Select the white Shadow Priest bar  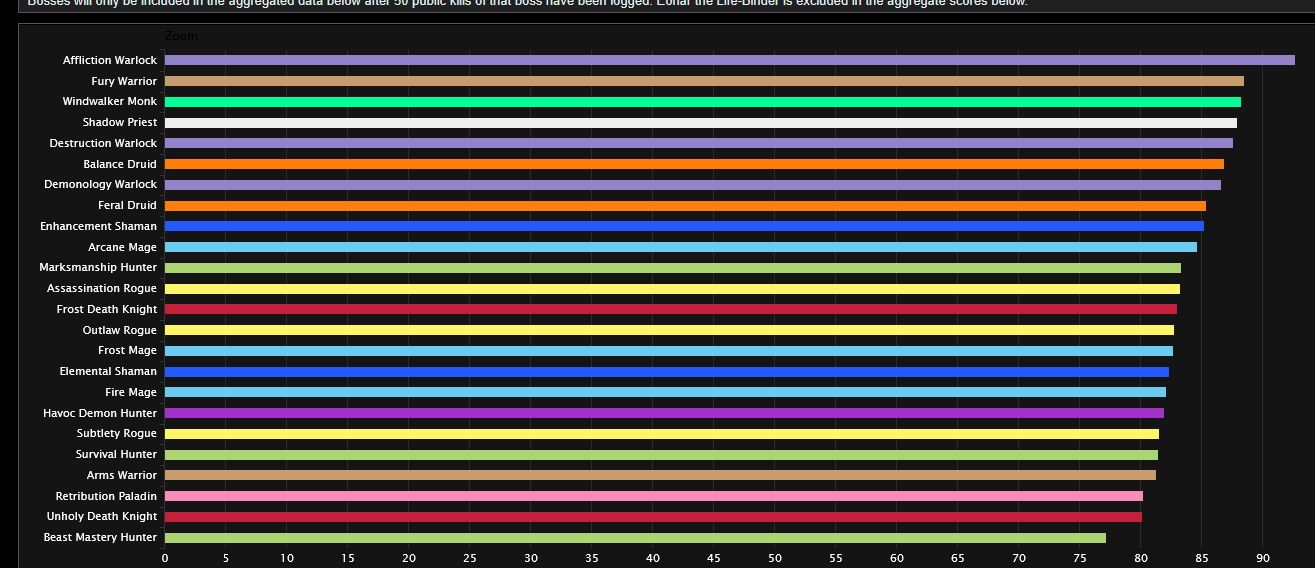700,123
